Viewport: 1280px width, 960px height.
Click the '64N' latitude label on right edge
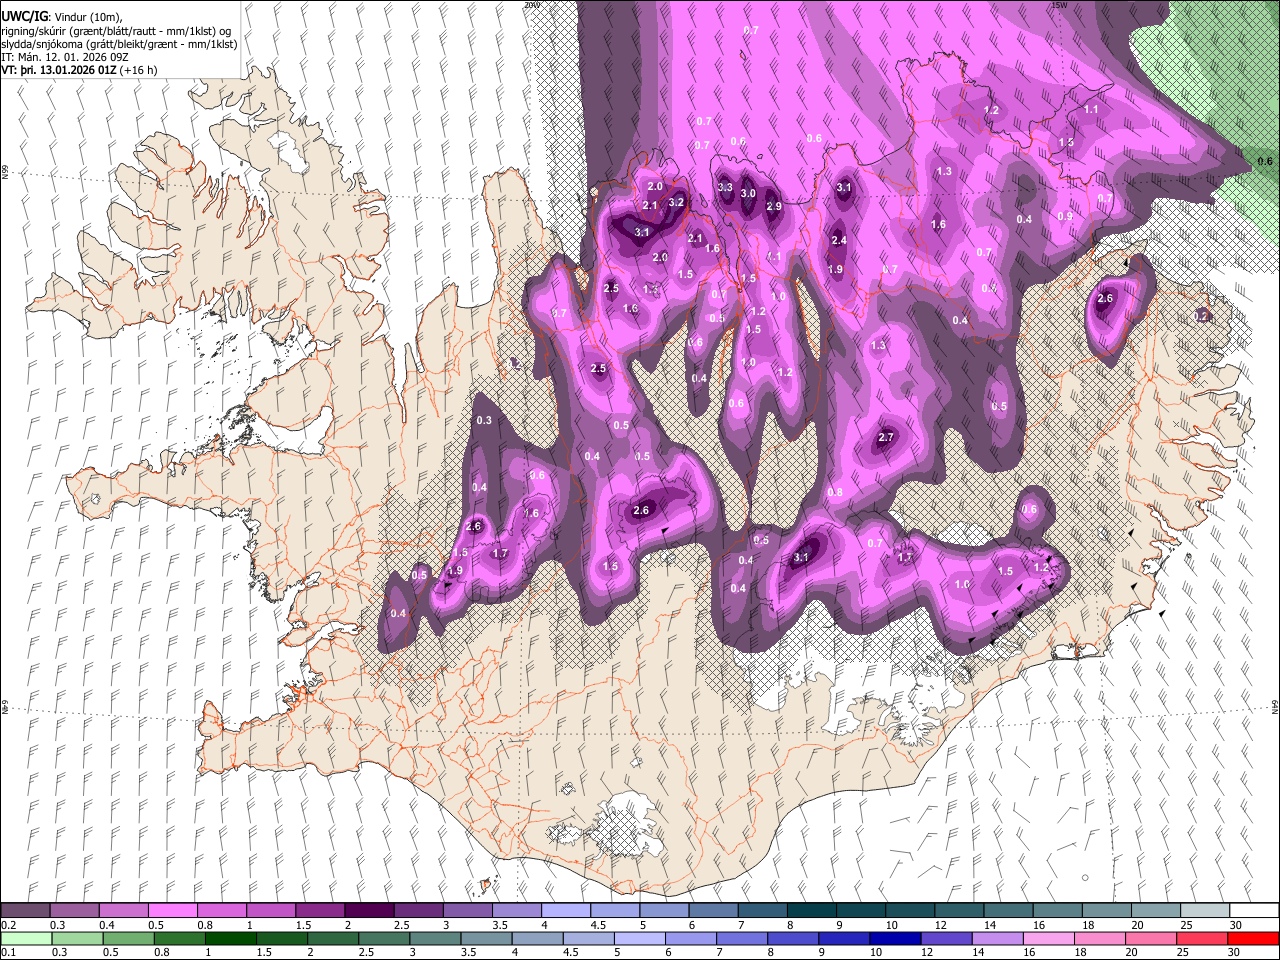pyautogui.click(x=1275, y=706)
